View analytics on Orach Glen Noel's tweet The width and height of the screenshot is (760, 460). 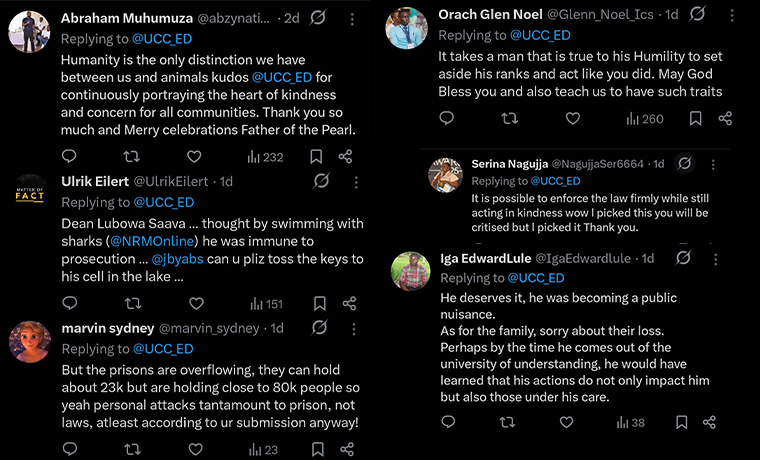pos(644,118)
